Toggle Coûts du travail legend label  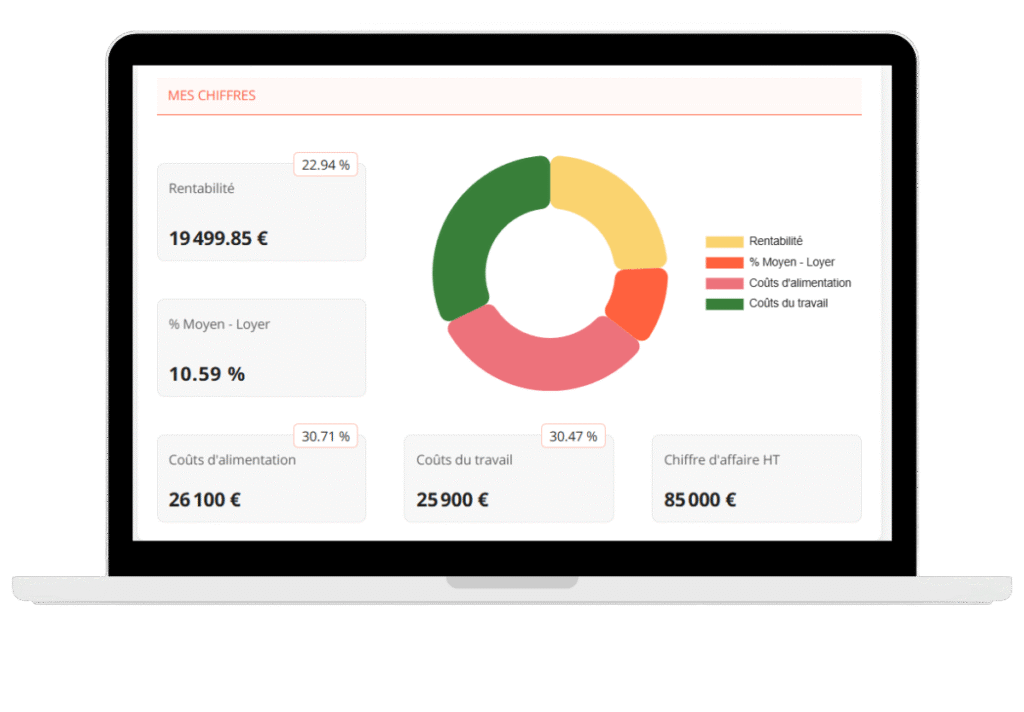point(788,303)
